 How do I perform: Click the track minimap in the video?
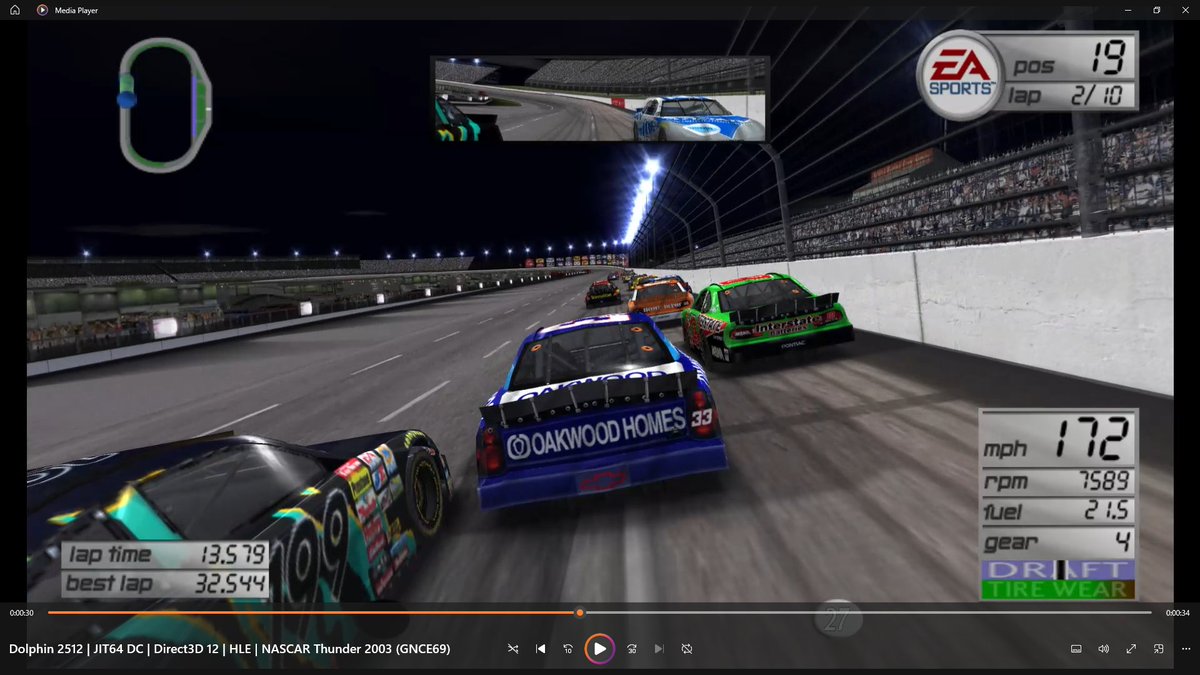click(165, 104)
